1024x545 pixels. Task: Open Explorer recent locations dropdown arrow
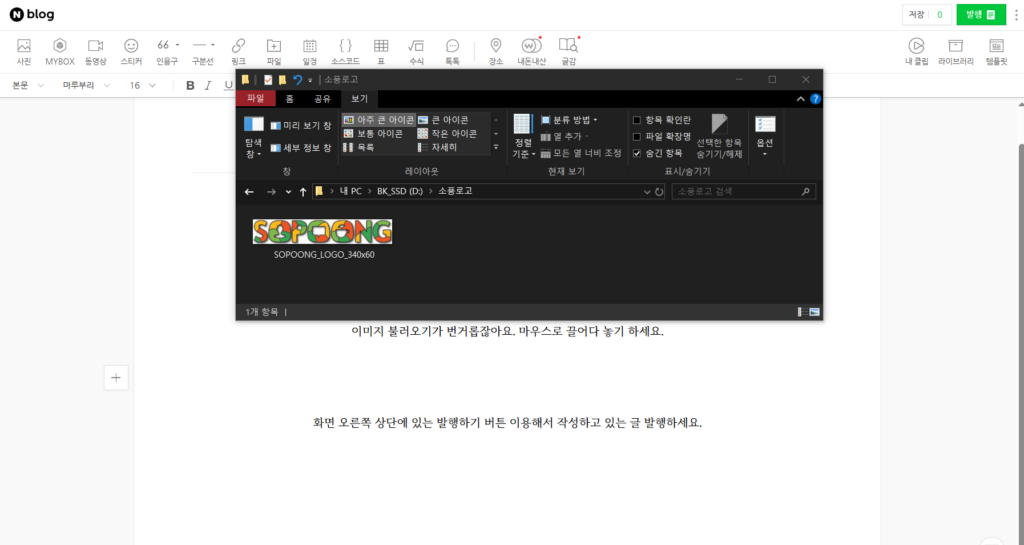click(288, 192)
